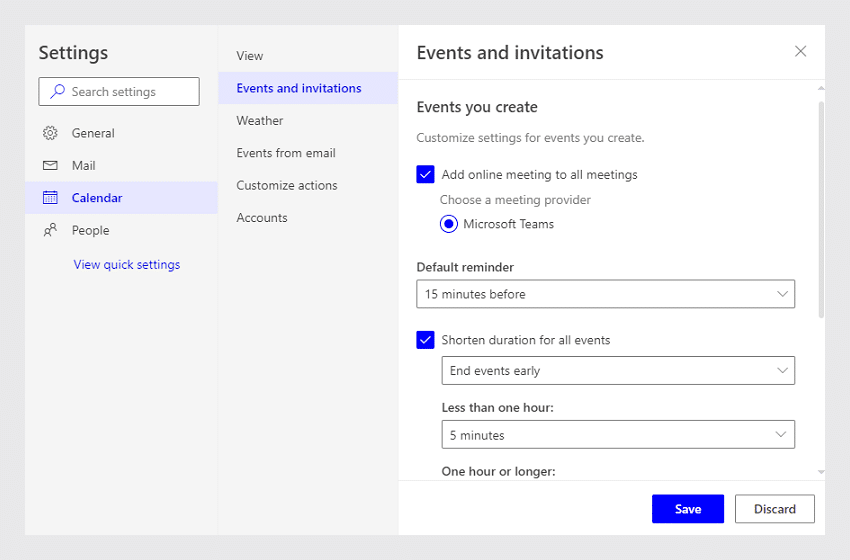Open the General settings category

(121, 133)
